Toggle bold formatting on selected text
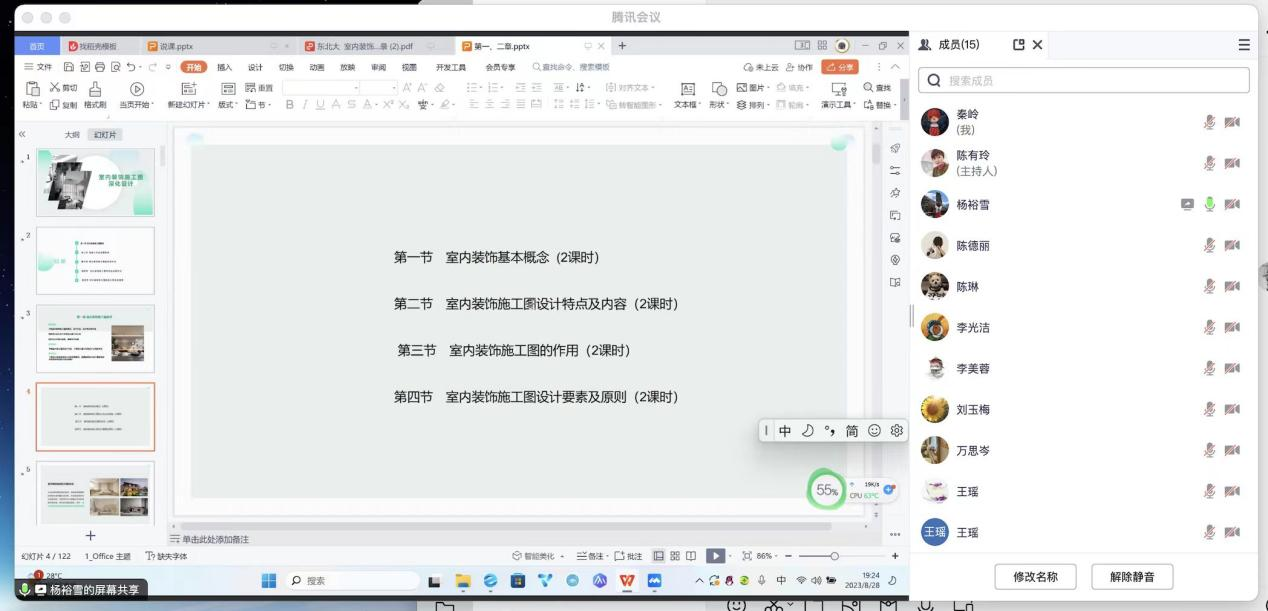This screenshot has width=1268, height=611. coord(288,103)
